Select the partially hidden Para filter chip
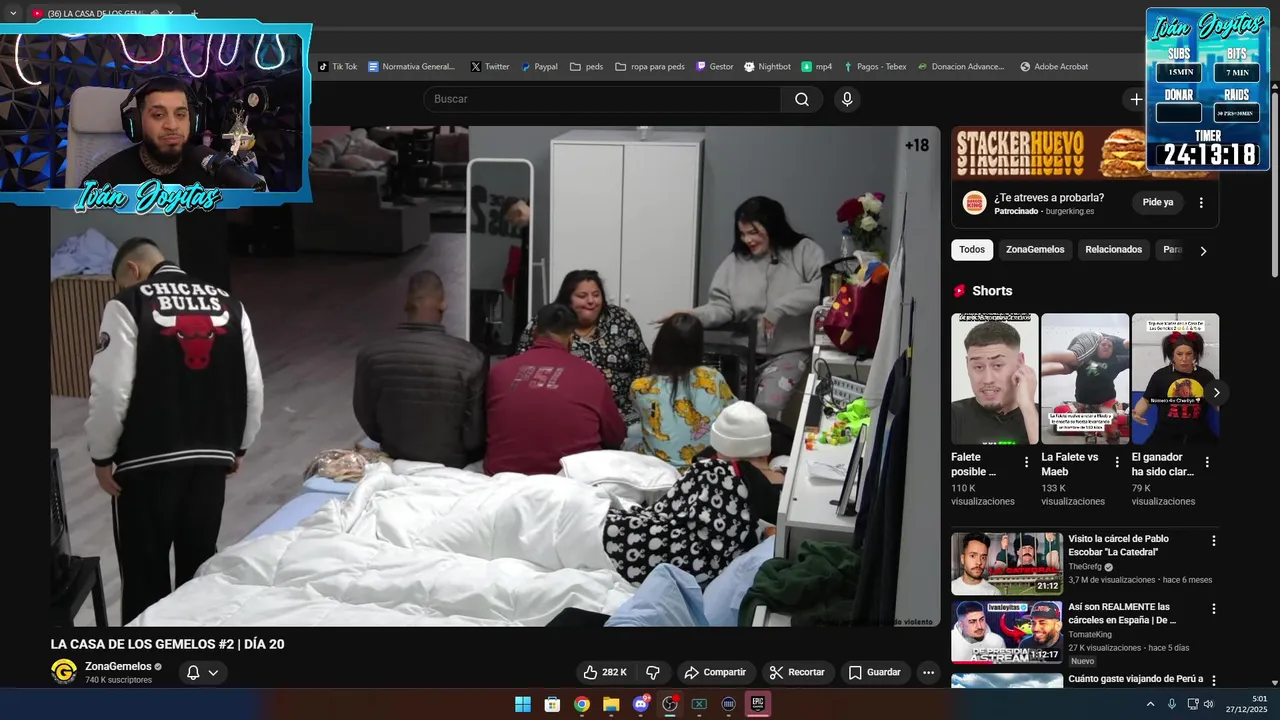This screenshot has height=720, width=1280. (1172, 250)
